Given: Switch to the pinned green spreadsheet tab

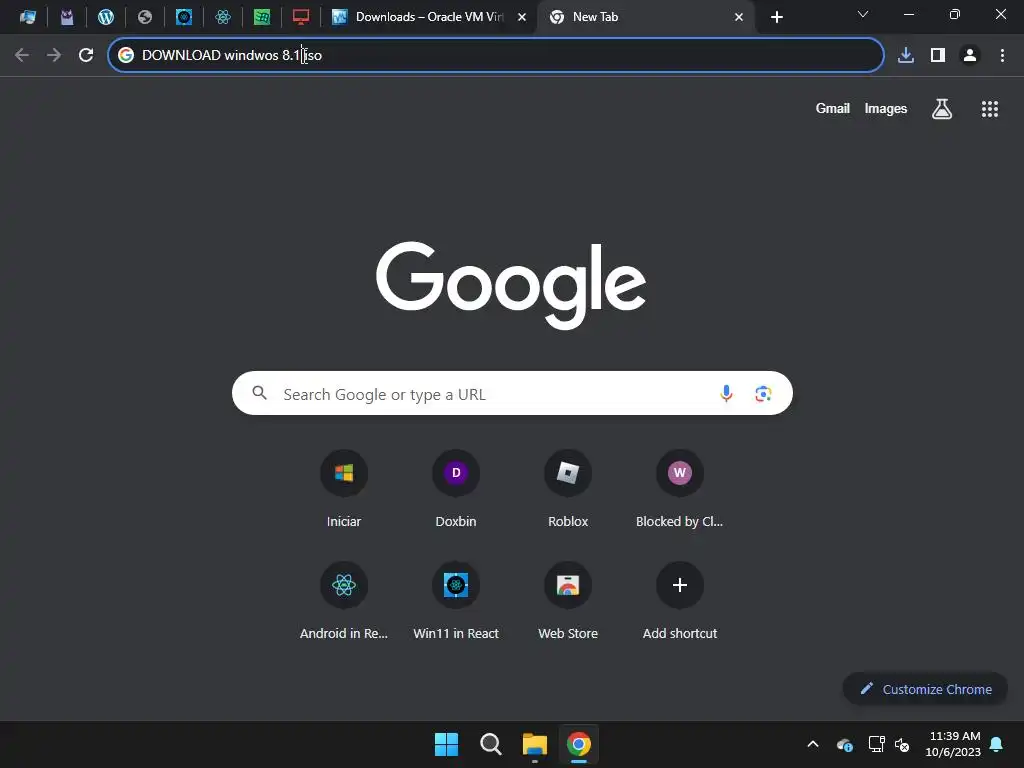Looking at the screenshot, I should coord(262,17).
